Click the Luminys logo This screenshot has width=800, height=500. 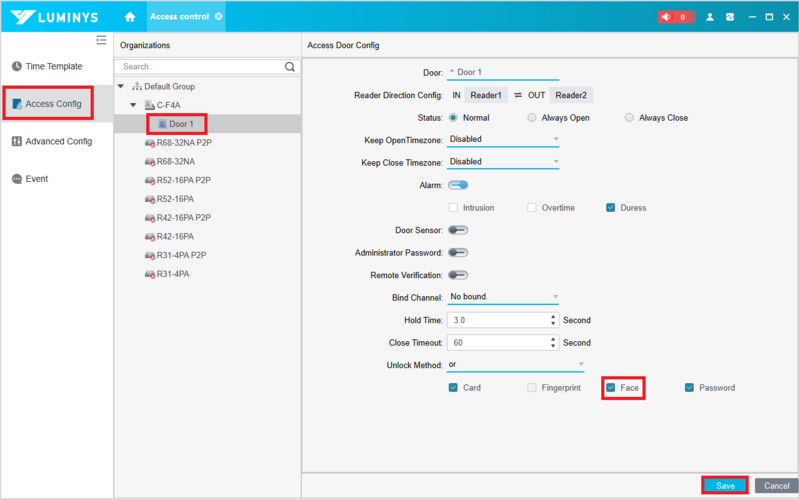coord(55,17)
